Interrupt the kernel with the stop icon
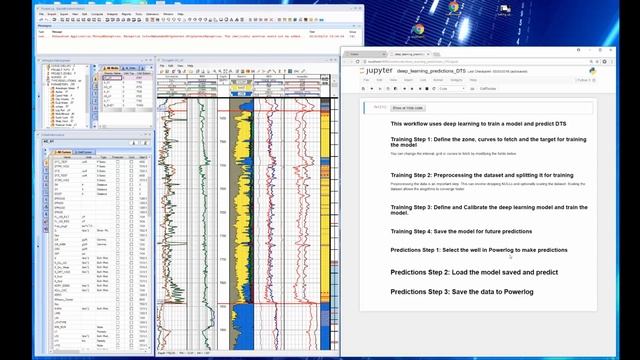 427,89
